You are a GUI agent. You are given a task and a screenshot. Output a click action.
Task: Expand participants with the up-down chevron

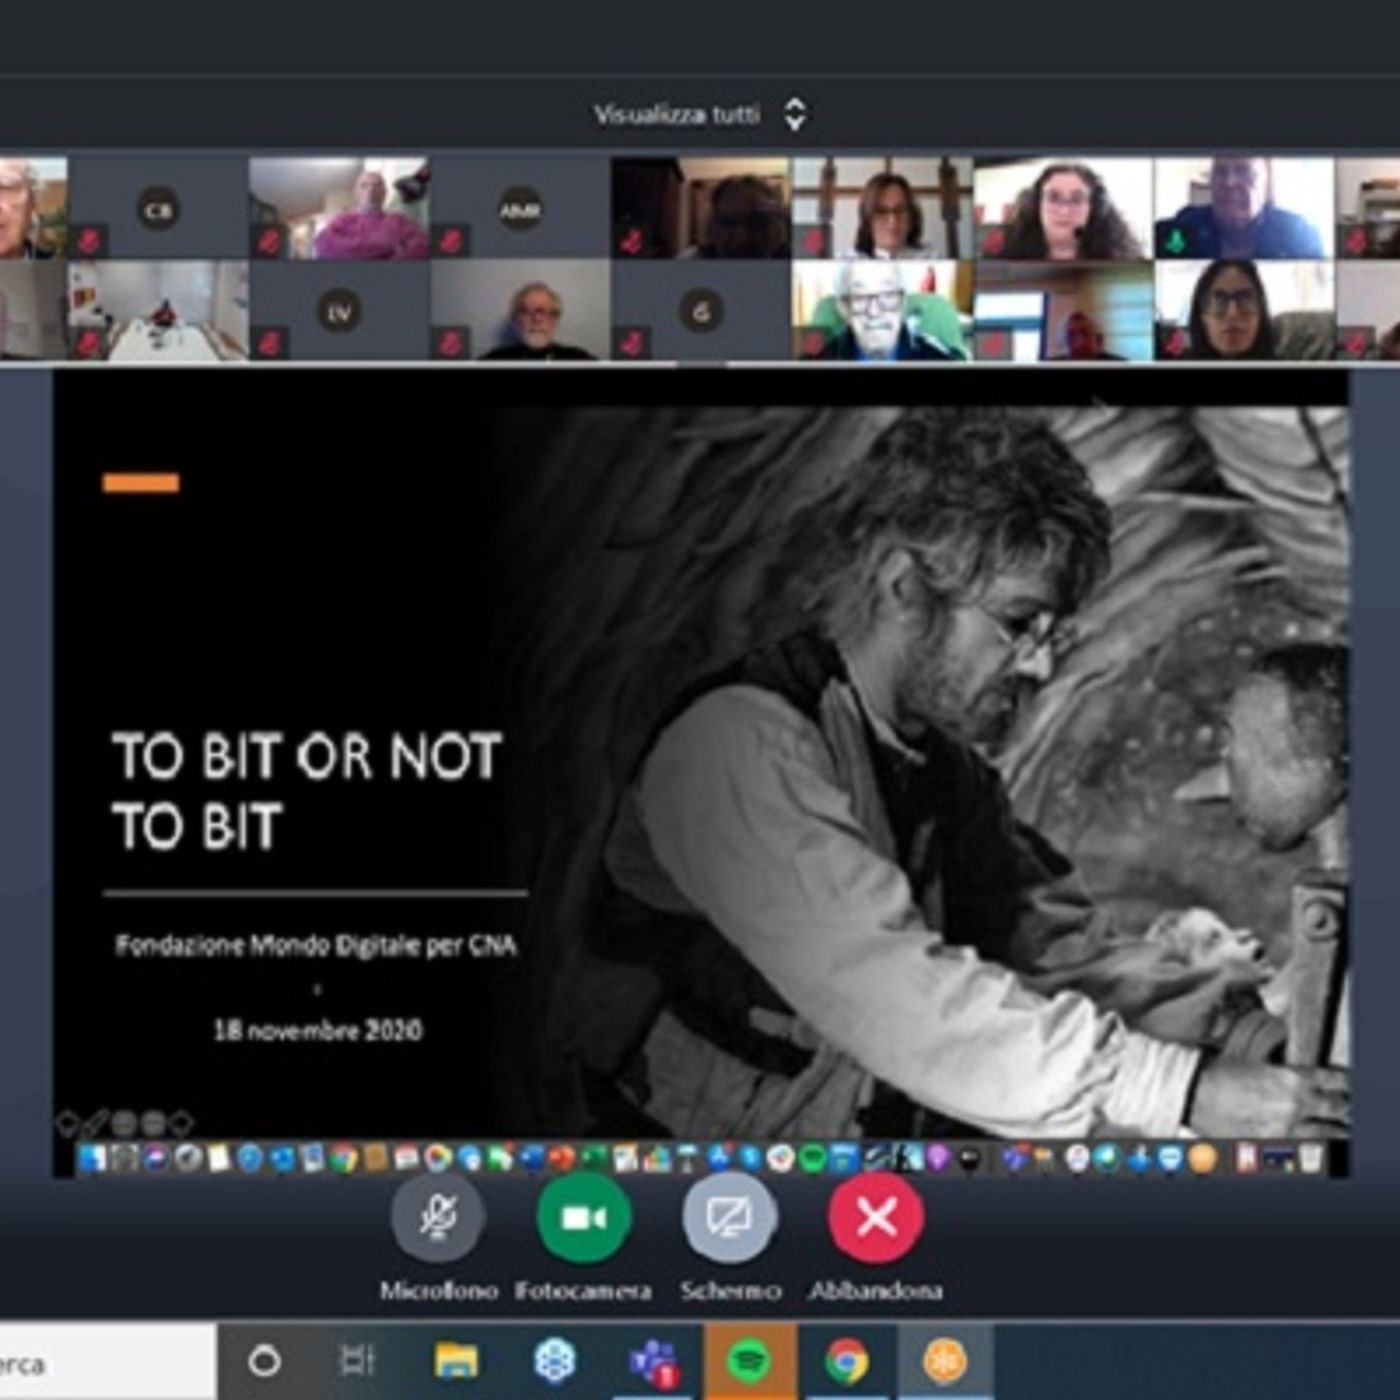point(795,115)
